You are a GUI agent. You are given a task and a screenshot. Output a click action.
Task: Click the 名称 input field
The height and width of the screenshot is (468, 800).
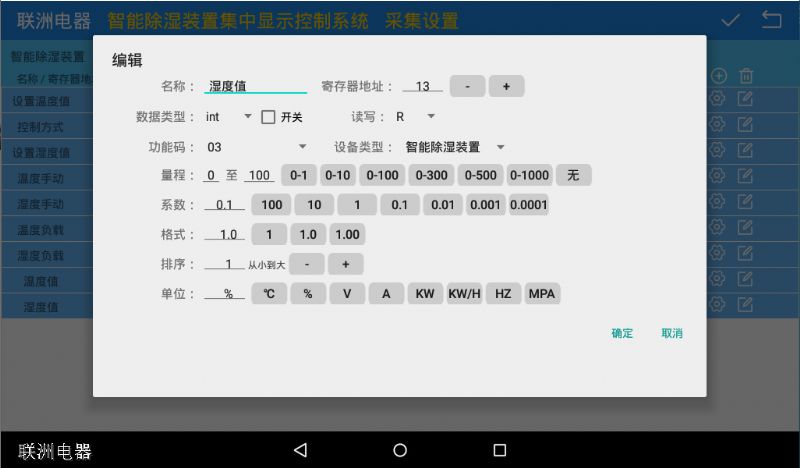coord(256,87)
